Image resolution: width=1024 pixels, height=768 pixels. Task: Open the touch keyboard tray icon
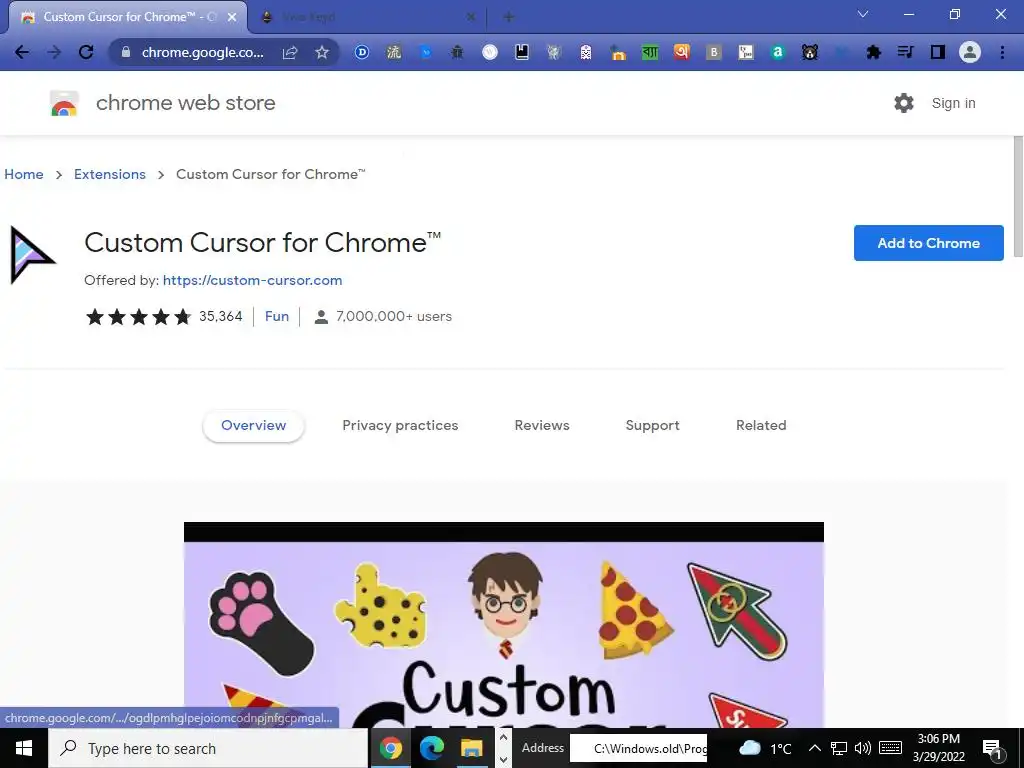[x=890, y=748]
